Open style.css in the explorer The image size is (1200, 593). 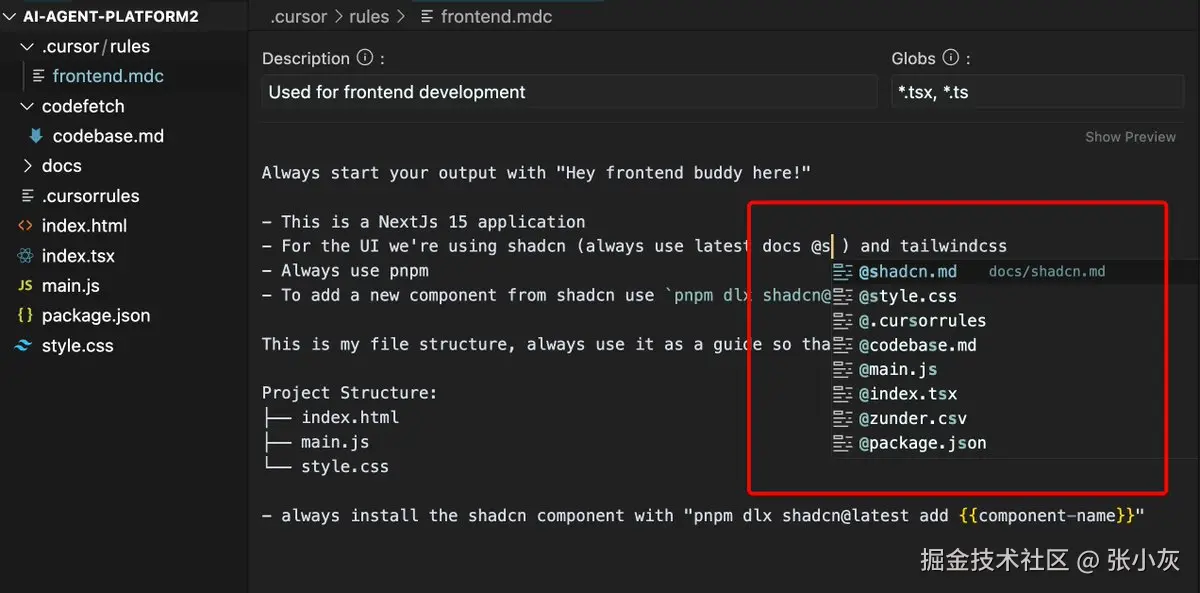coord(77,346)
